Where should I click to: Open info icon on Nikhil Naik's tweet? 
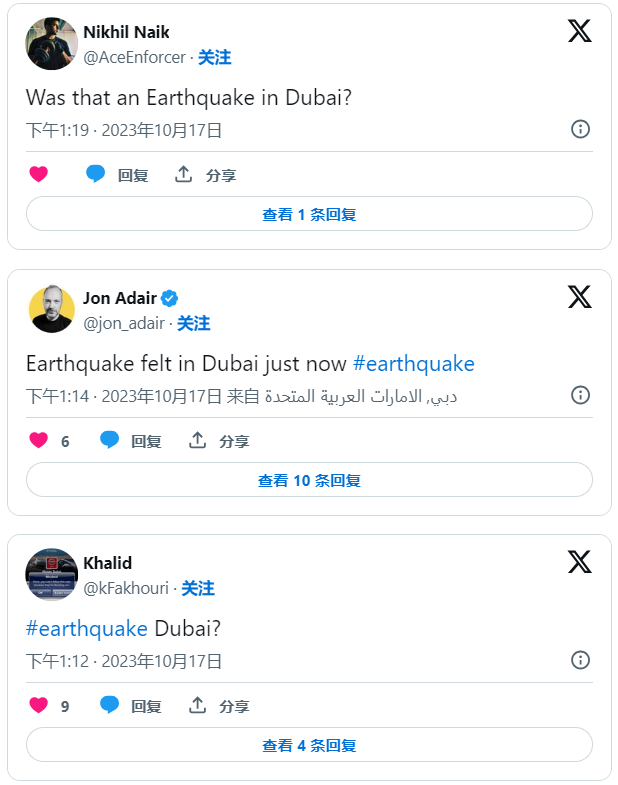(580, 129)
